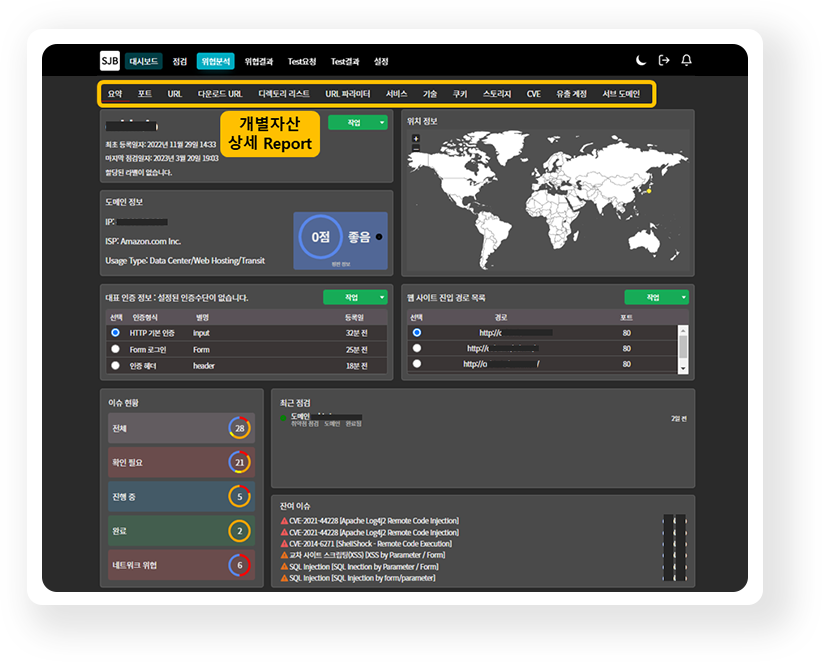Click the logout icon in header
The image size is (822, 662).
(664, 61)
